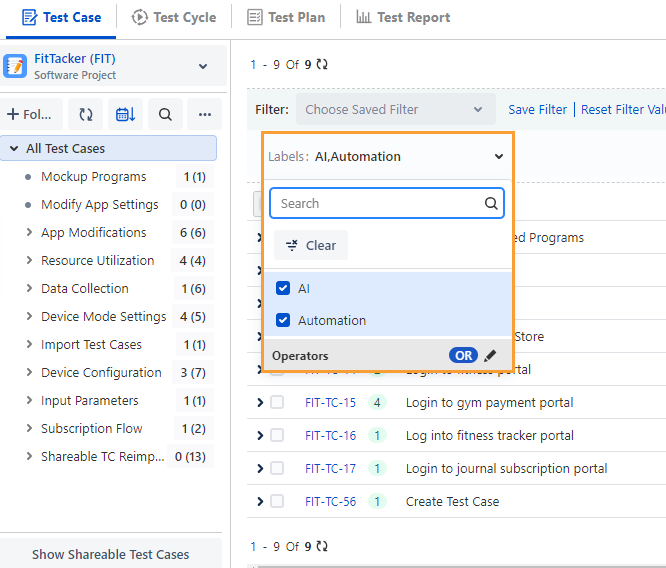Refresh the top results count

click(x=322, y=65)
